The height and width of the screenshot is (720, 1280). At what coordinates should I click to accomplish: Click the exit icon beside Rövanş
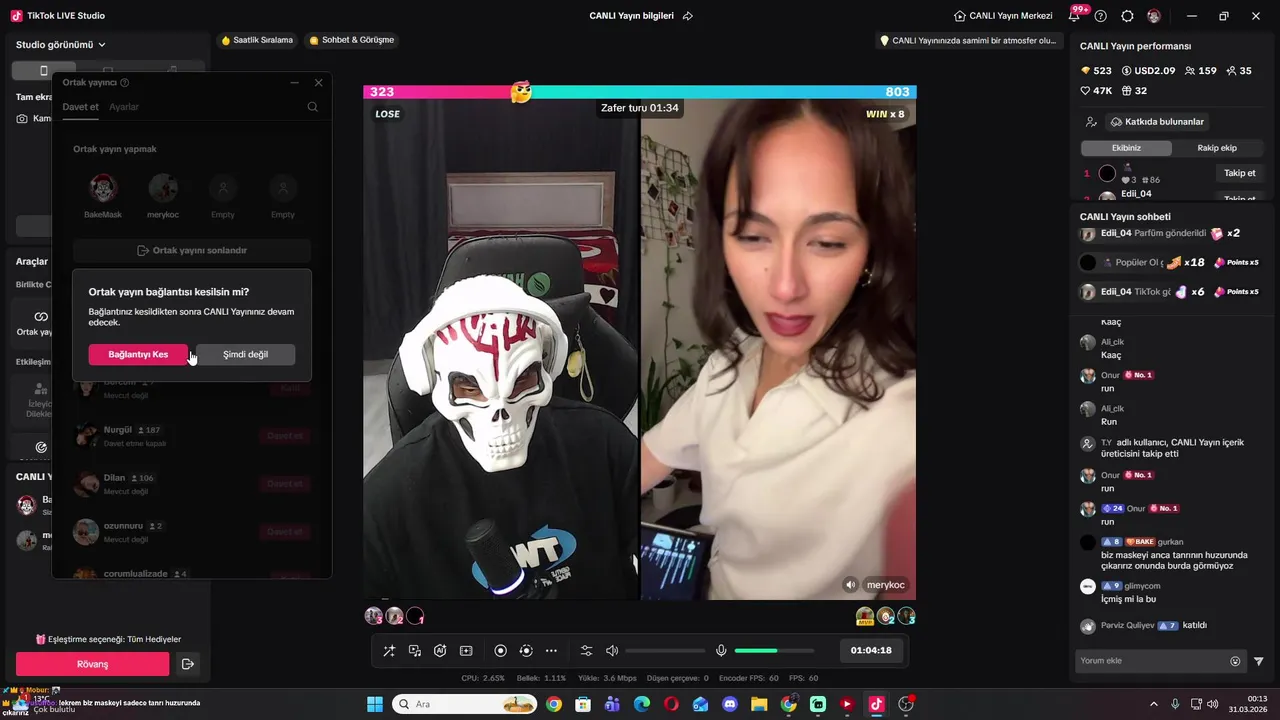186,664
